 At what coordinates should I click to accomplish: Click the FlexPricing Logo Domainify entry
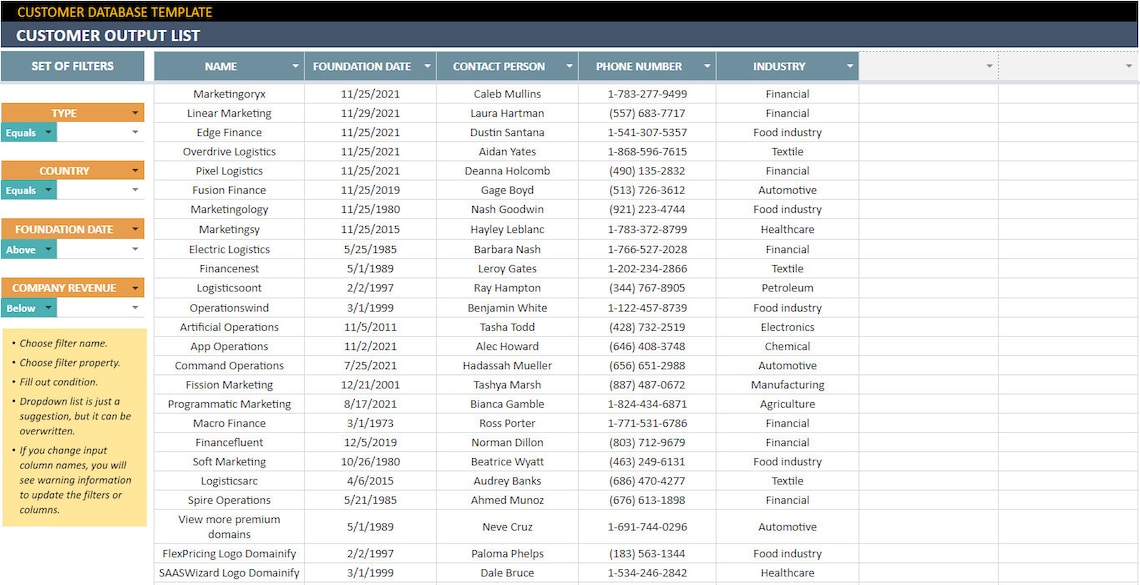tap(229, 552)
